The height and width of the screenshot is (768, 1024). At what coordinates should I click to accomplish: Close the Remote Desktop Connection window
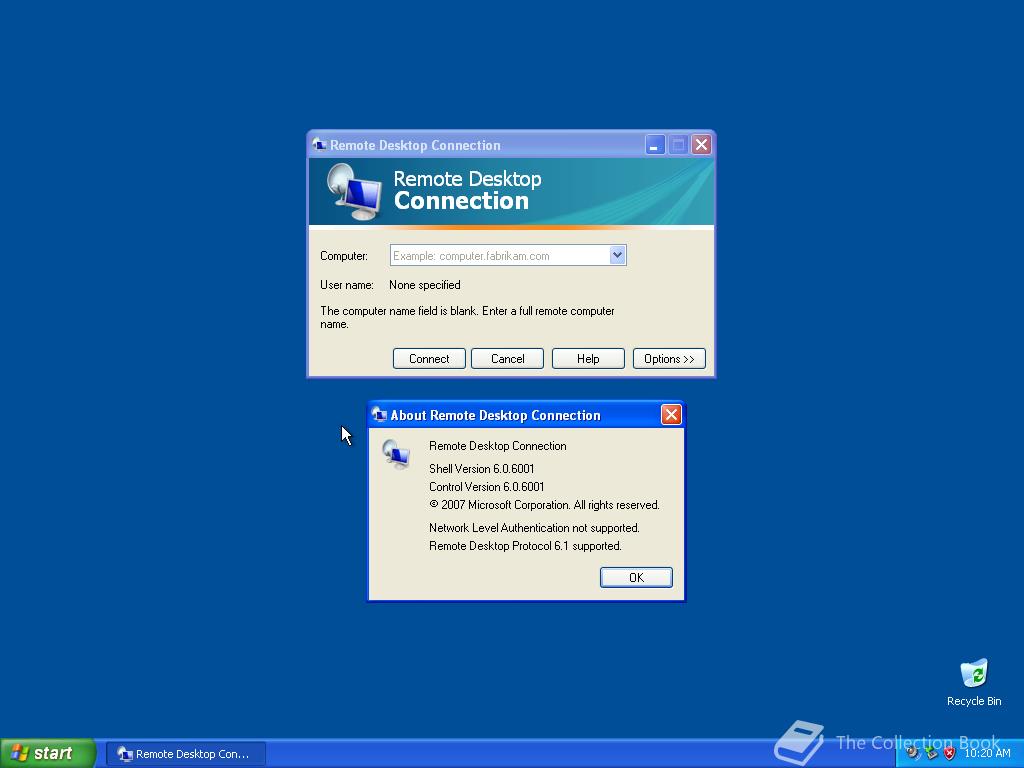tap(701, 144)
